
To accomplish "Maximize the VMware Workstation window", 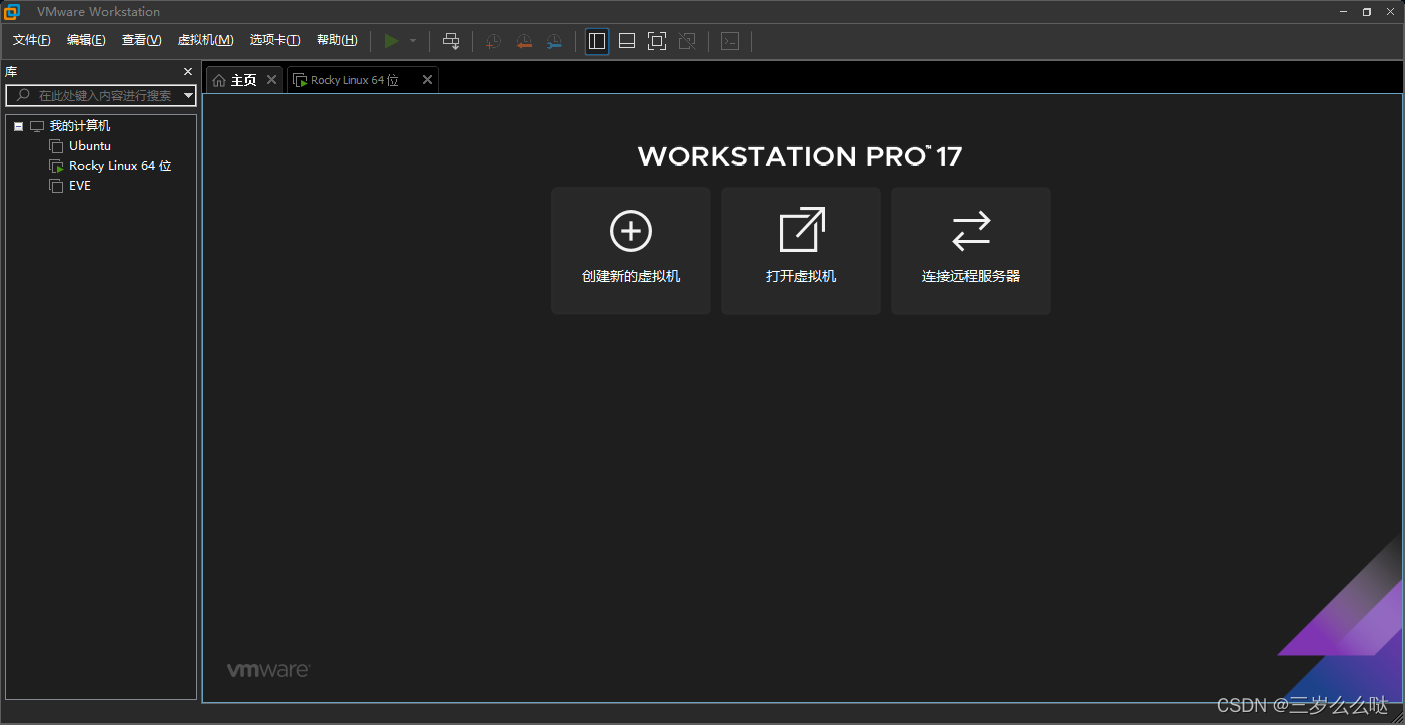I will 1367,12.
